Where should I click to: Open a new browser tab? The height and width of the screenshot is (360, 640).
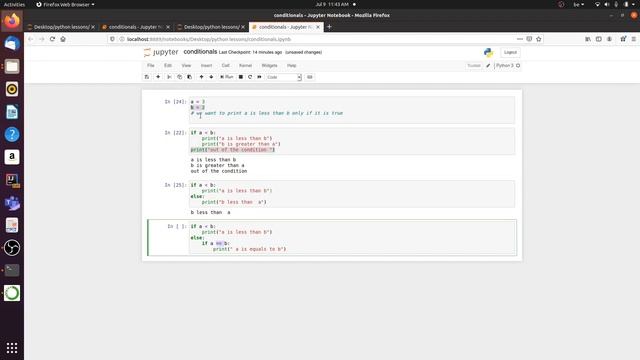(329, 27)
